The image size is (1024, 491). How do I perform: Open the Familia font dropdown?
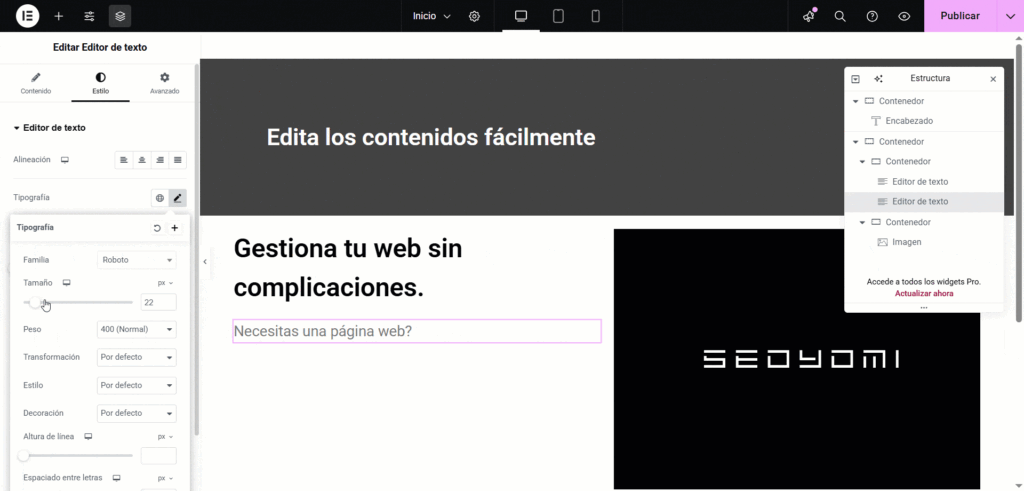coord(137,260)
